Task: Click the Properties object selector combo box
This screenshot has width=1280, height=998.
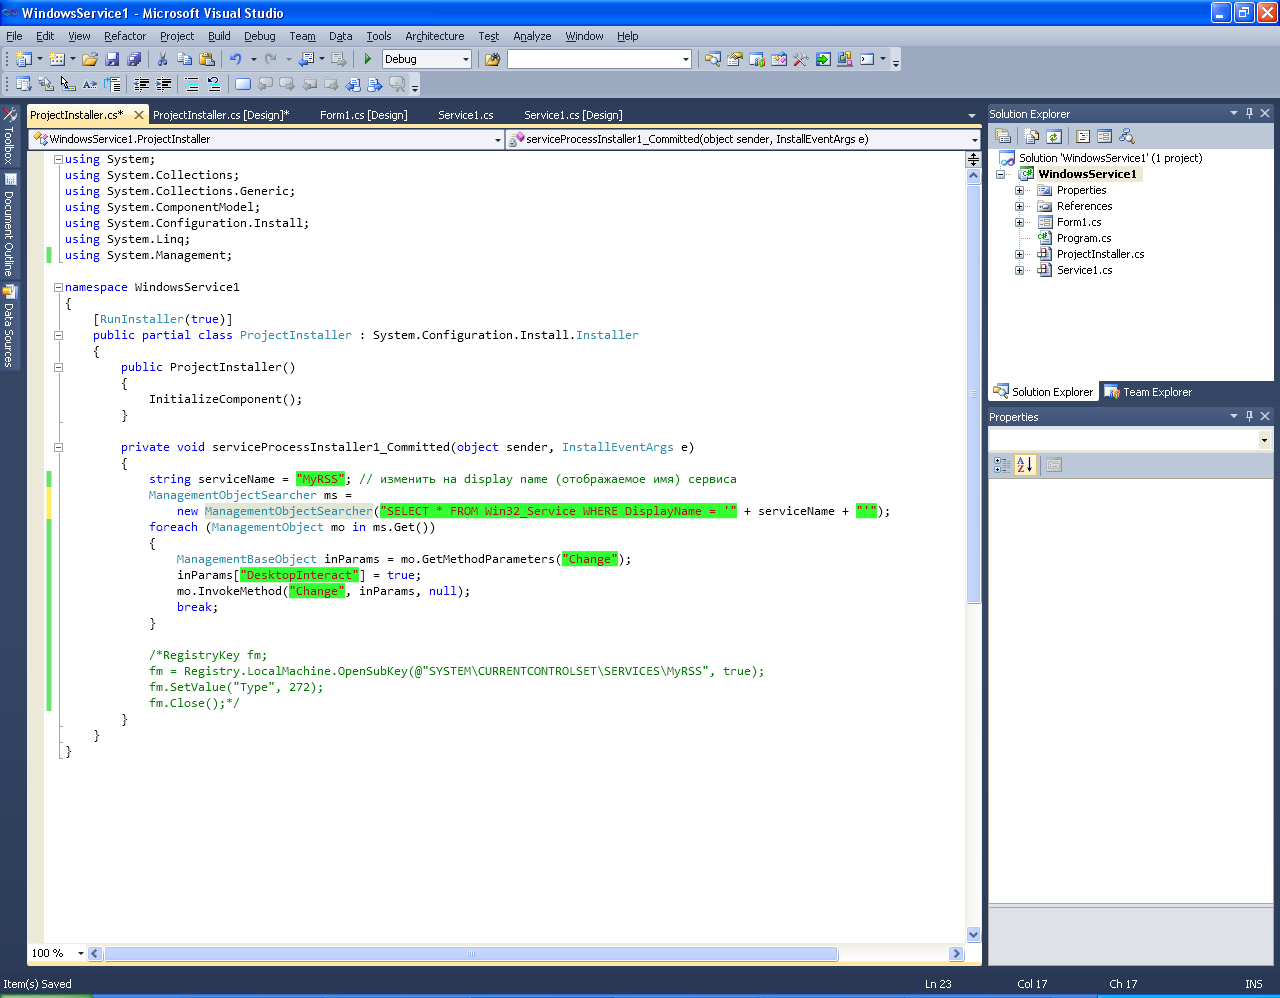Action: coord(1130,440)
